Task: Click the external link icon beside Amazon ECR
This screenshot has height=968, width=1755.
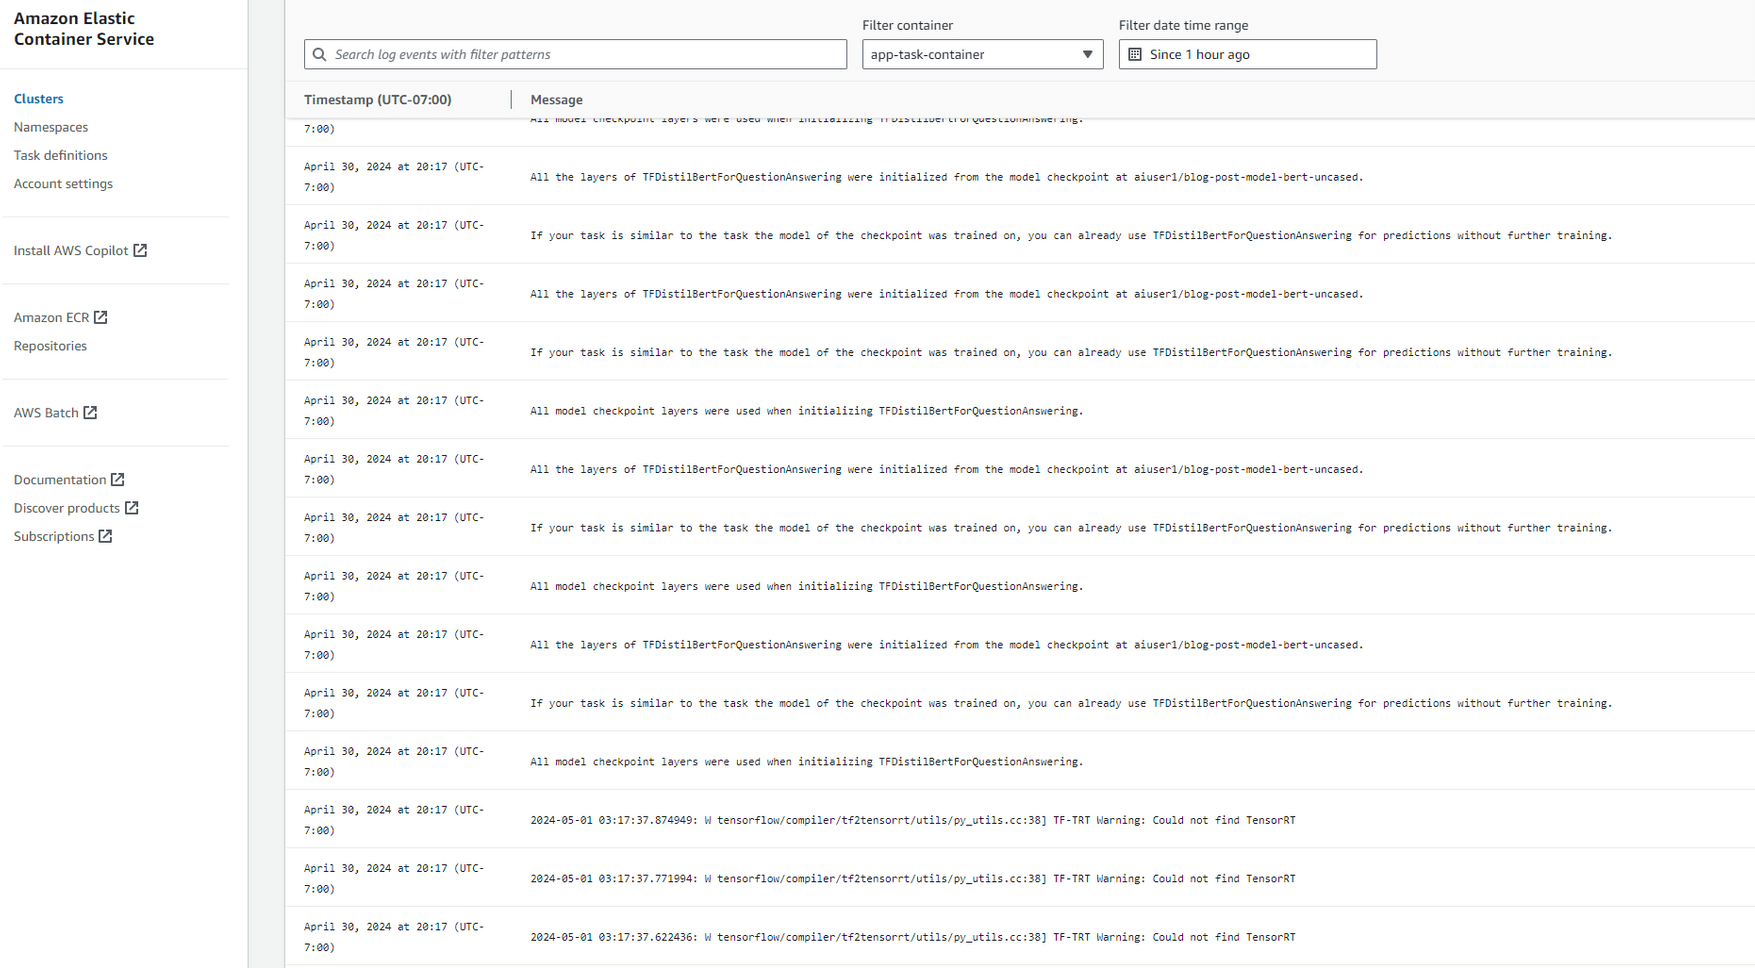Action: click(x=99, y=317)
